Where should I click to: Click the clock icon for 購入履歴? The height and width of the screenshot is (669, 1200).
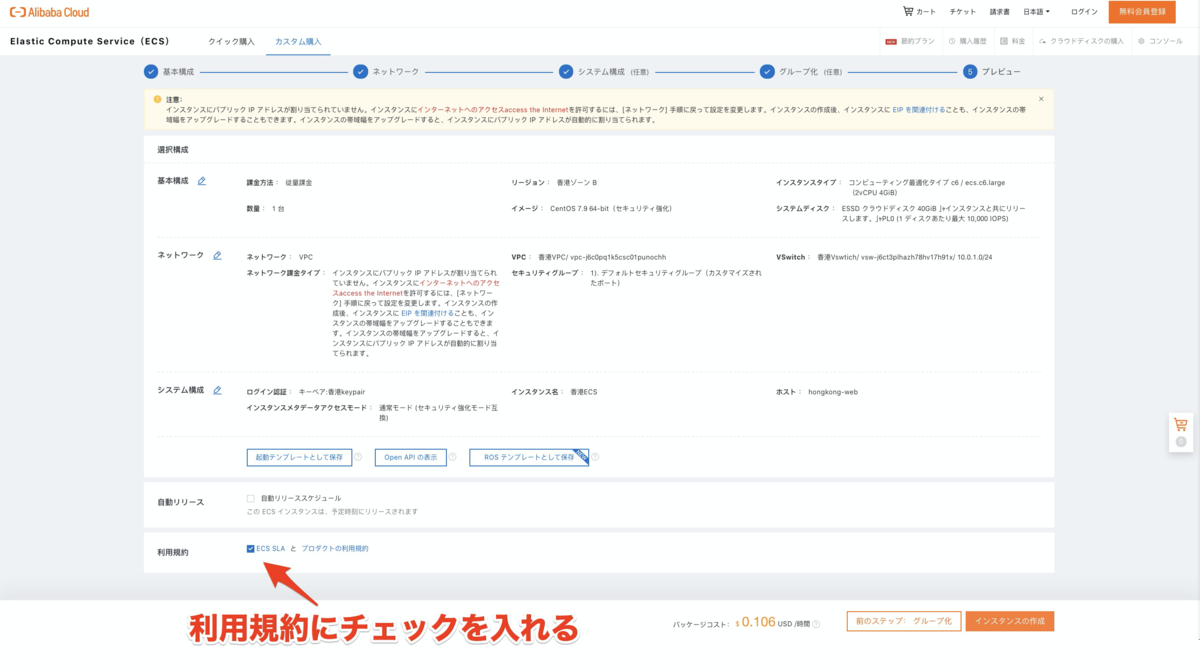(x=952, y=42)
